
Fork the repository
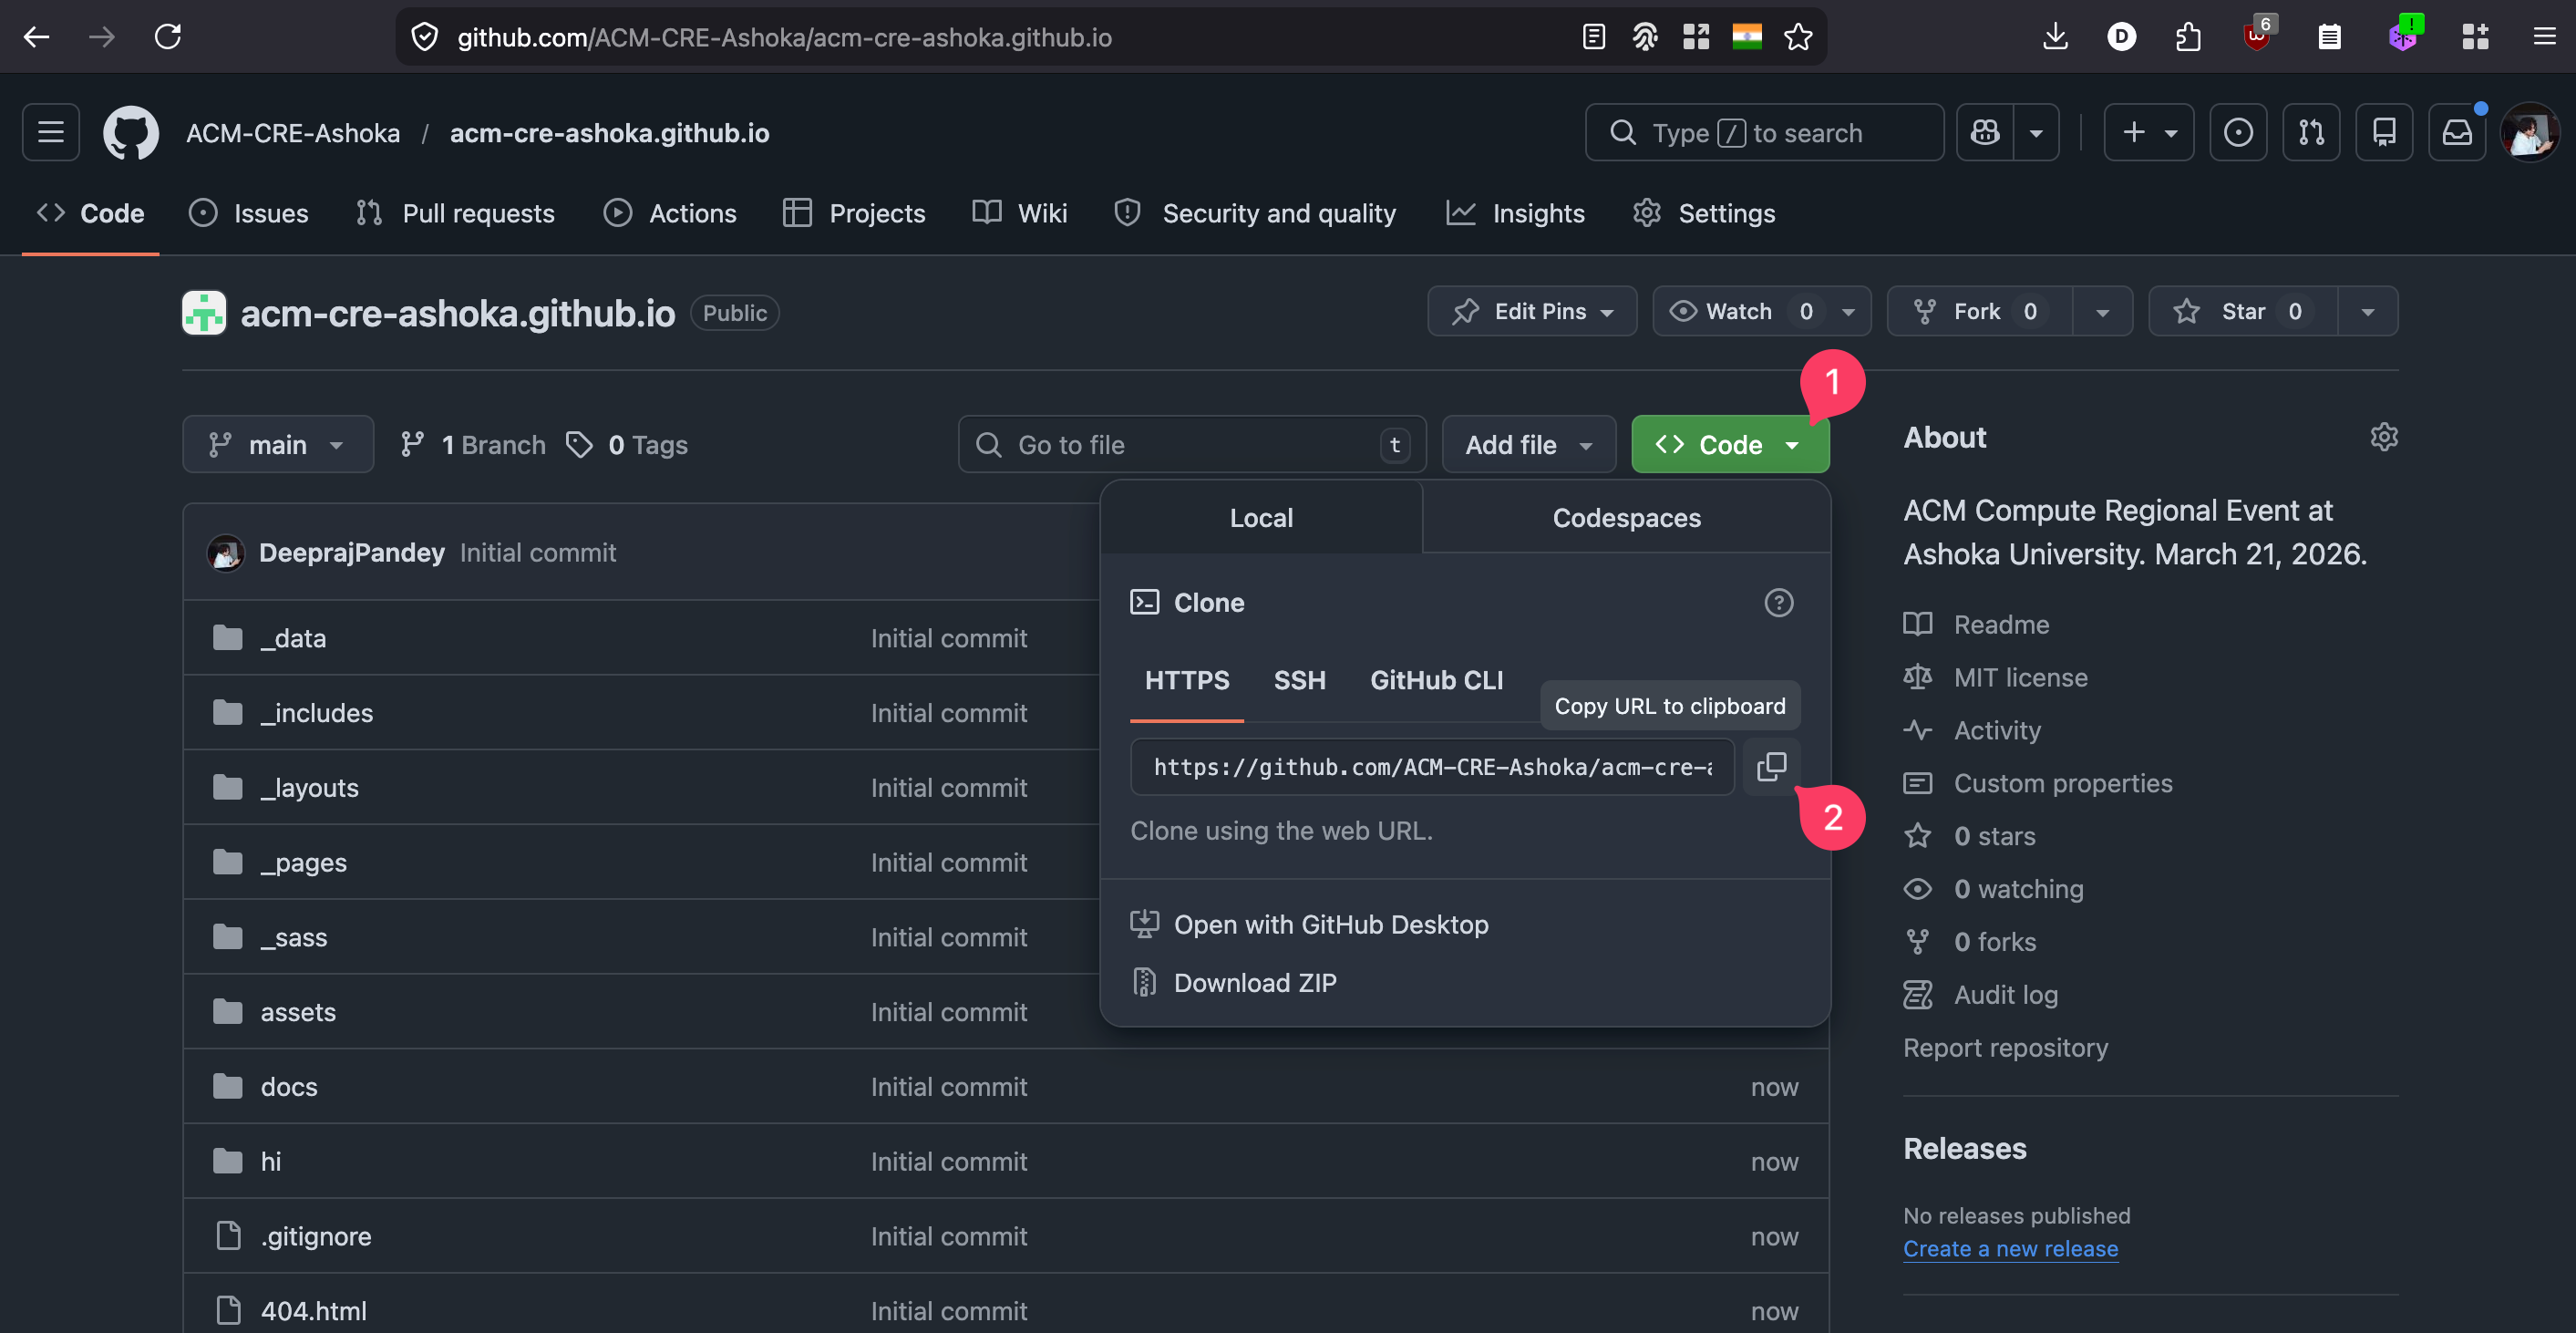pyautogui.click(x=1979, y=311)
